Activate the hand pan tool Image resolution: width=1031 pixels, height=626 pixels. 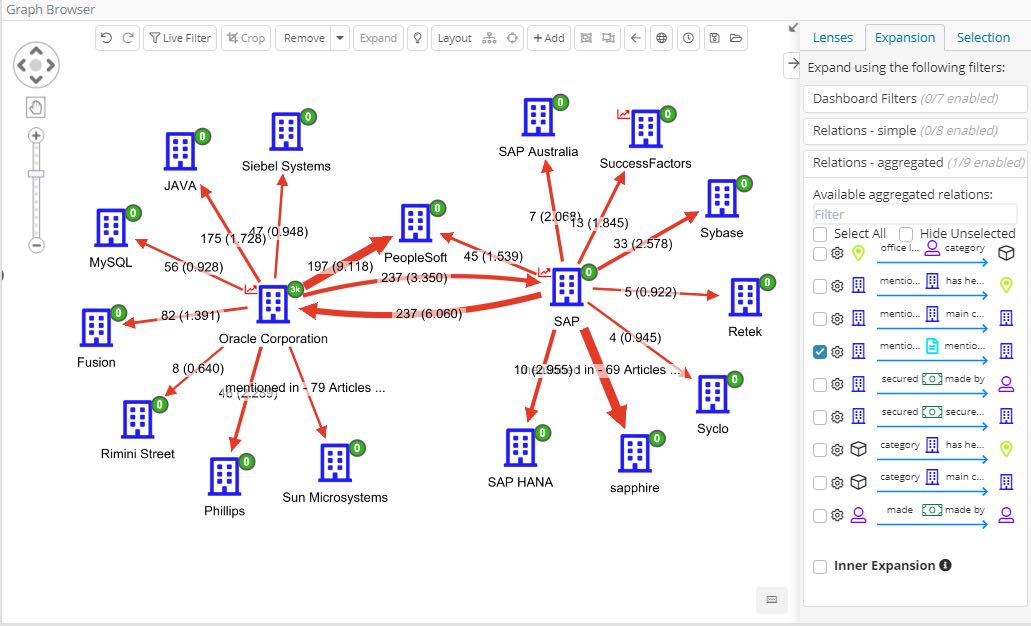coord(36,107)
